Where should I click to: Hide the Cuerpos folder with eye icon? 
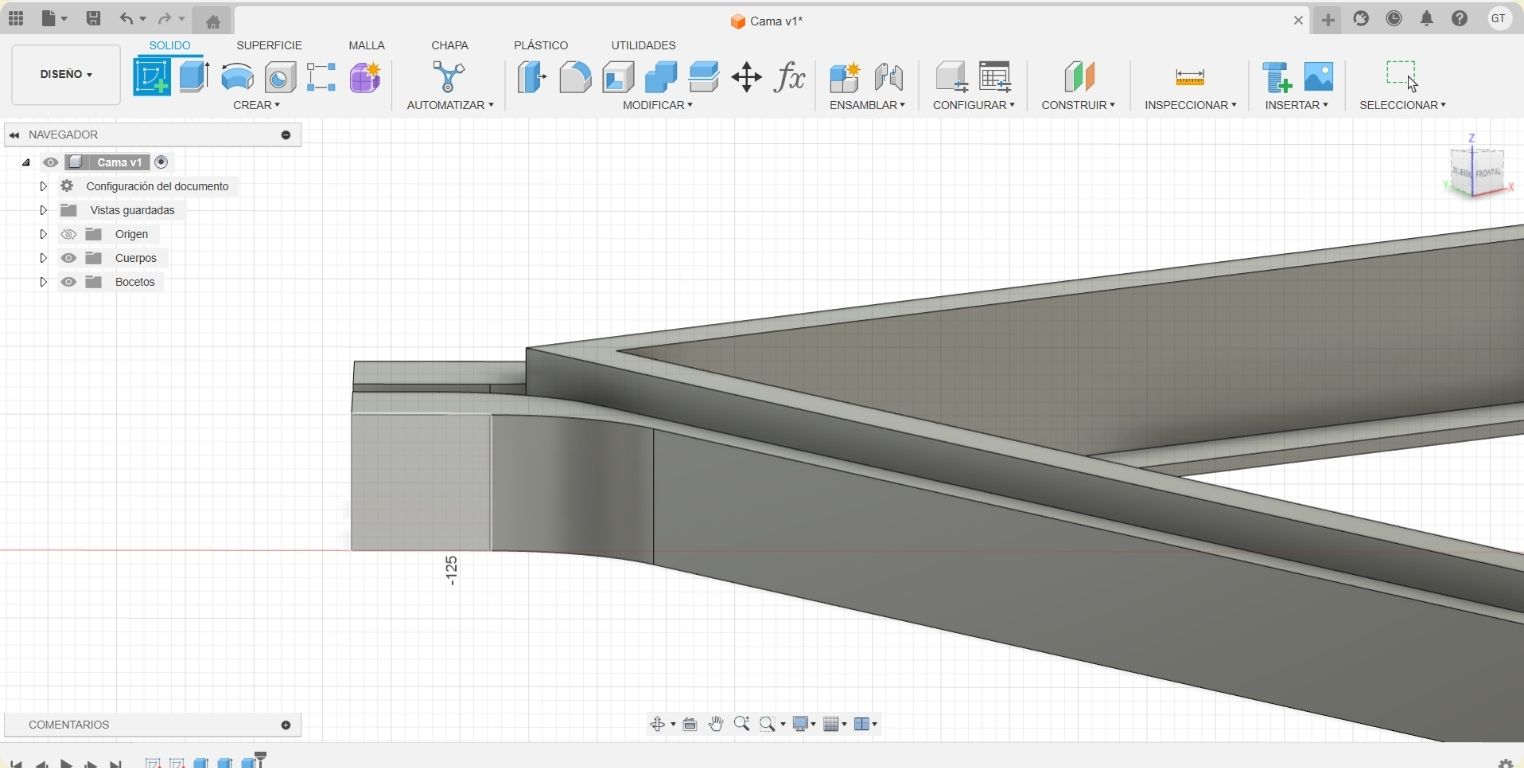(68, 258)
